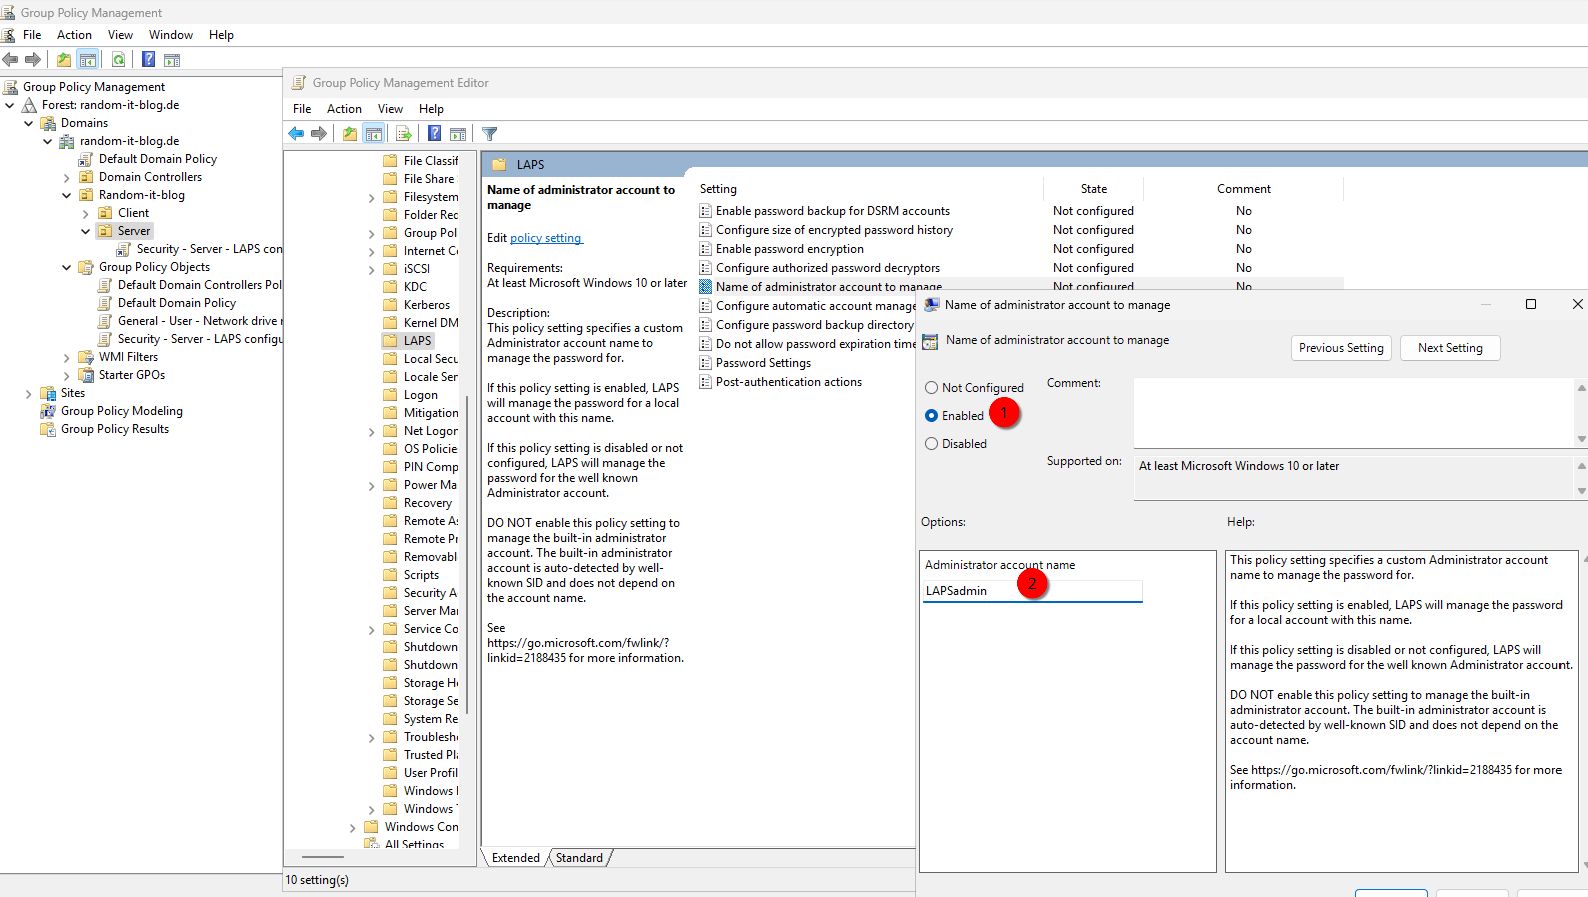Open the Window menu

pos(171,35)
